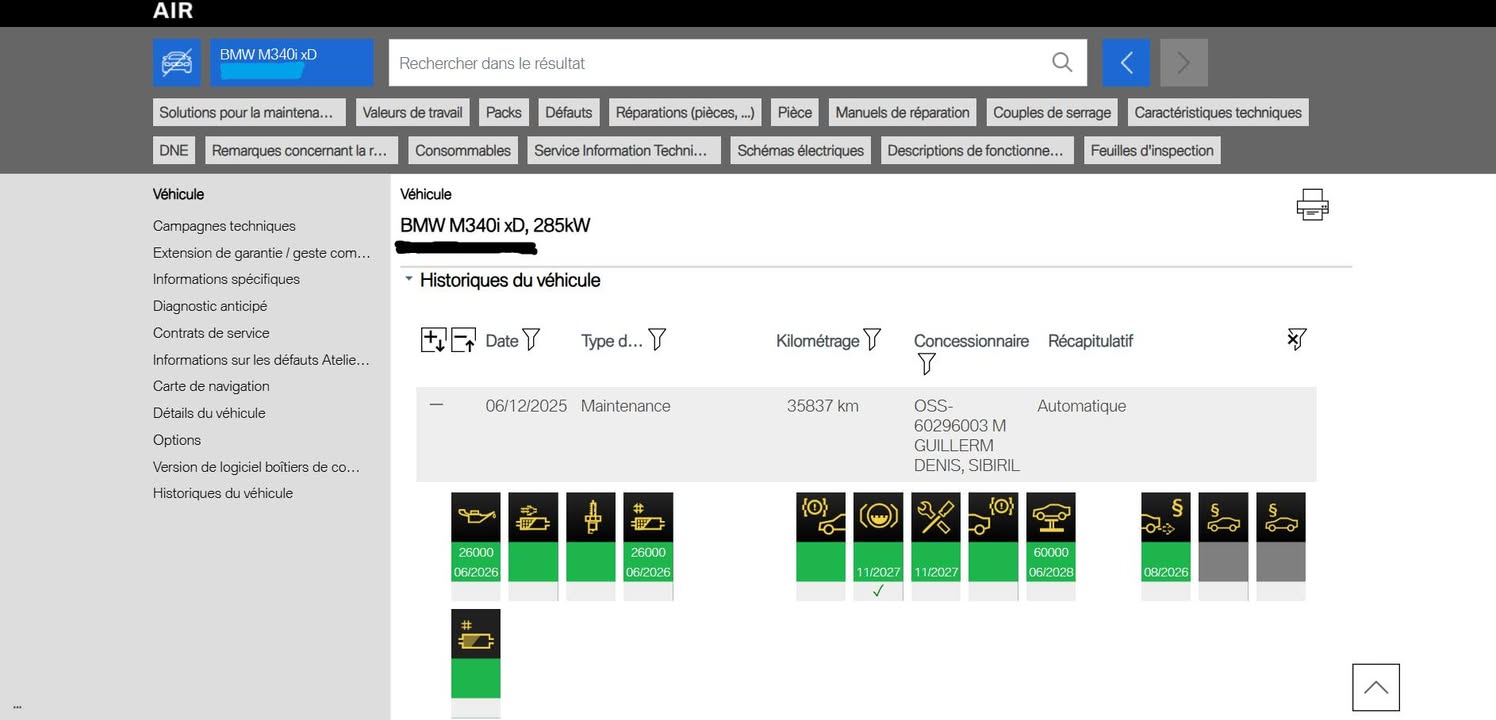The height and width of the screenshot is (720, 1496).
Task: Collapse the 06/12/2025 maintenance row
Action: [x=436, y=405]
